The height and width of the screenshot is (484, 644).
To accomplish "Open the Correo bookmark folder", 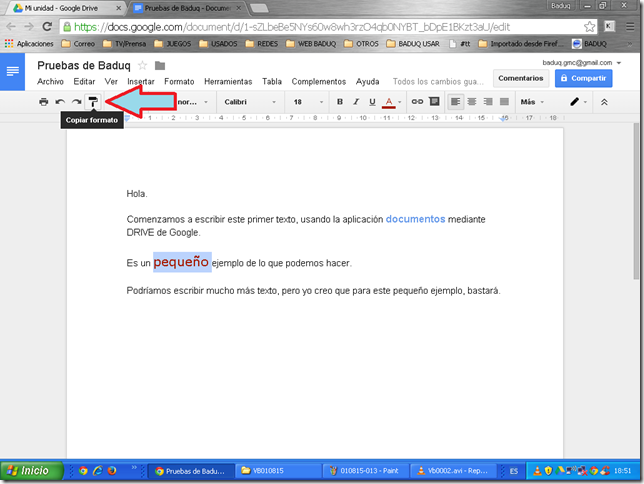I will coord(78,44).
